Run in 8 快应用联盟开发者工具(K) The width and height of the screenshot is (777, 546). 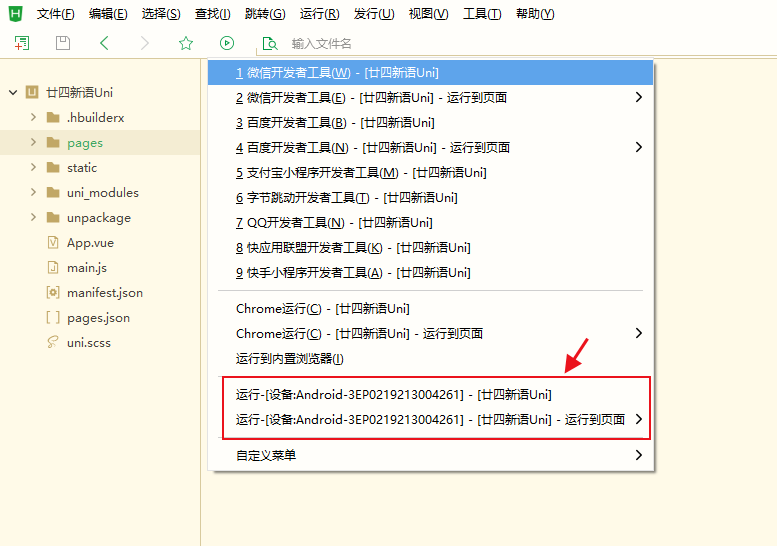click(x=431, y=247)
